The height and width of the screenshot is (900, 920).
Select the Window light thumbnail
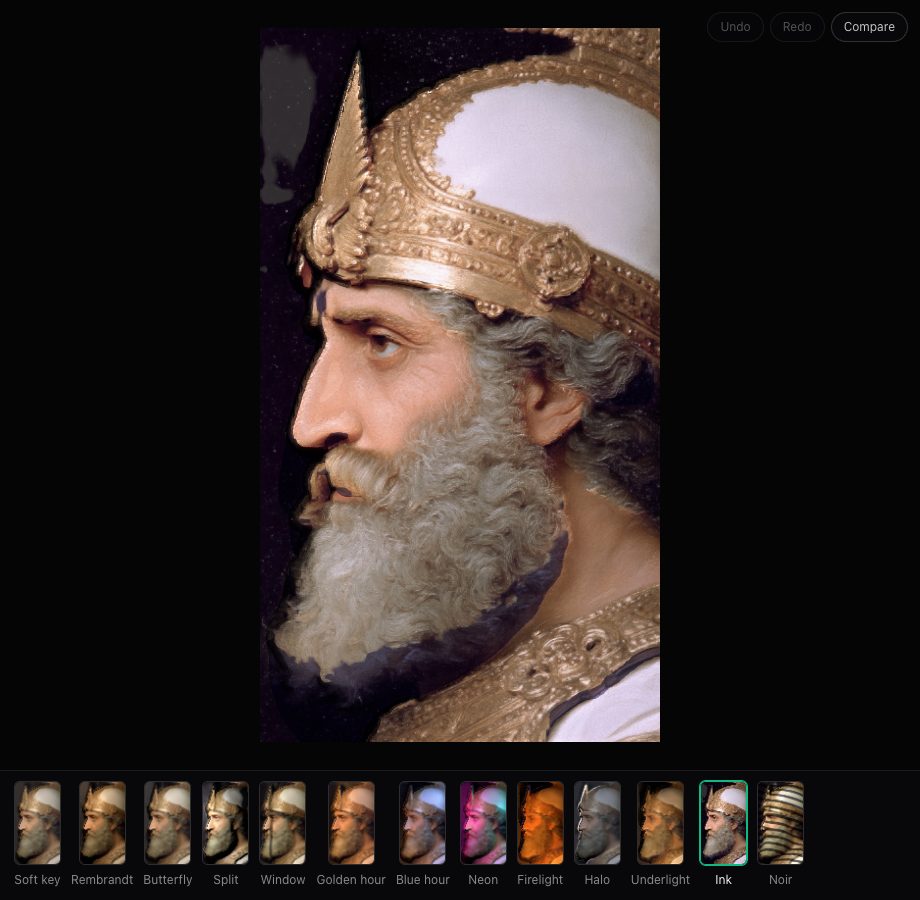[x=283, y=823]
